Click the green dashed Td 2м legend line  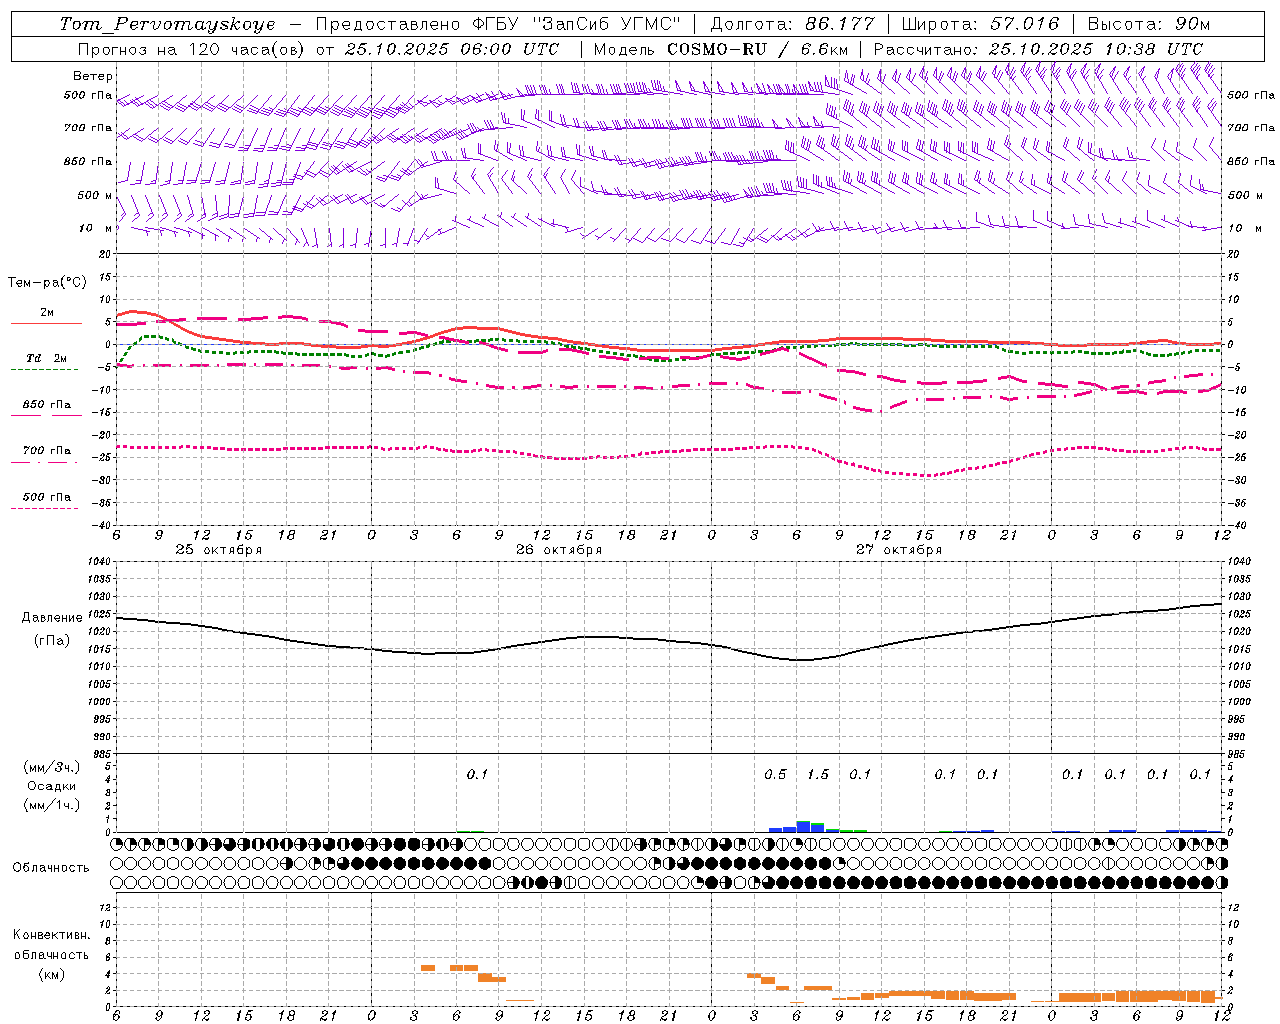coord(44,370)
